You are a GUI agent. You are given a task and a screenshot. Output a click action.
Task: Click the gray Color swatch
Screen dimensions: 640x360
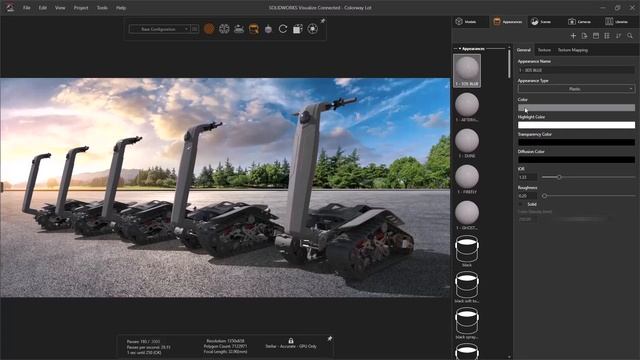click(576, 108)
